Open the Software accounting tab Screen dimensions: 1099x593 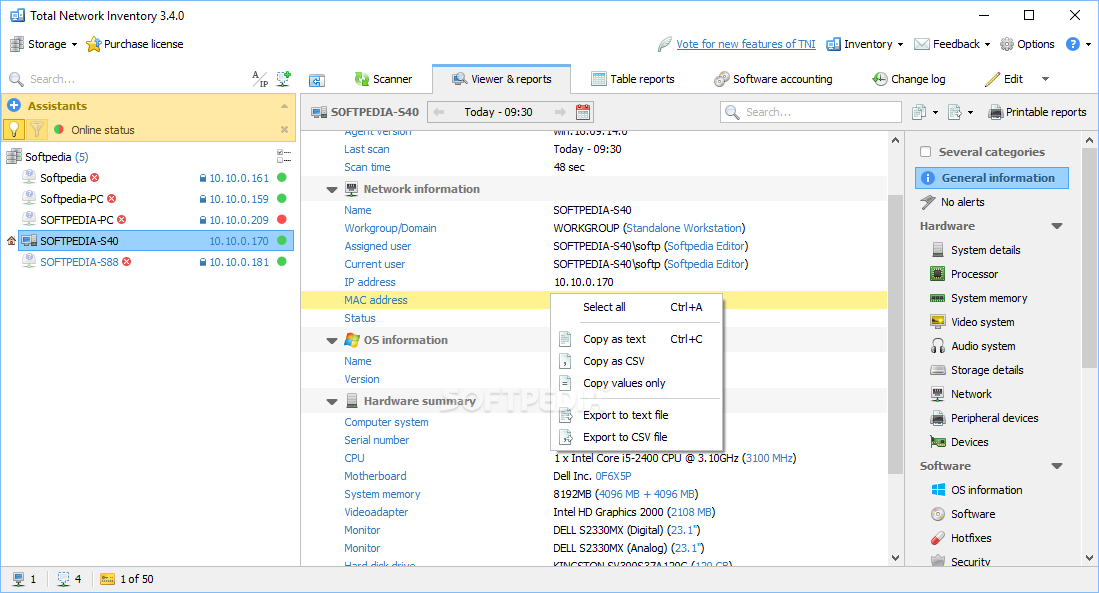coord(773,79)
